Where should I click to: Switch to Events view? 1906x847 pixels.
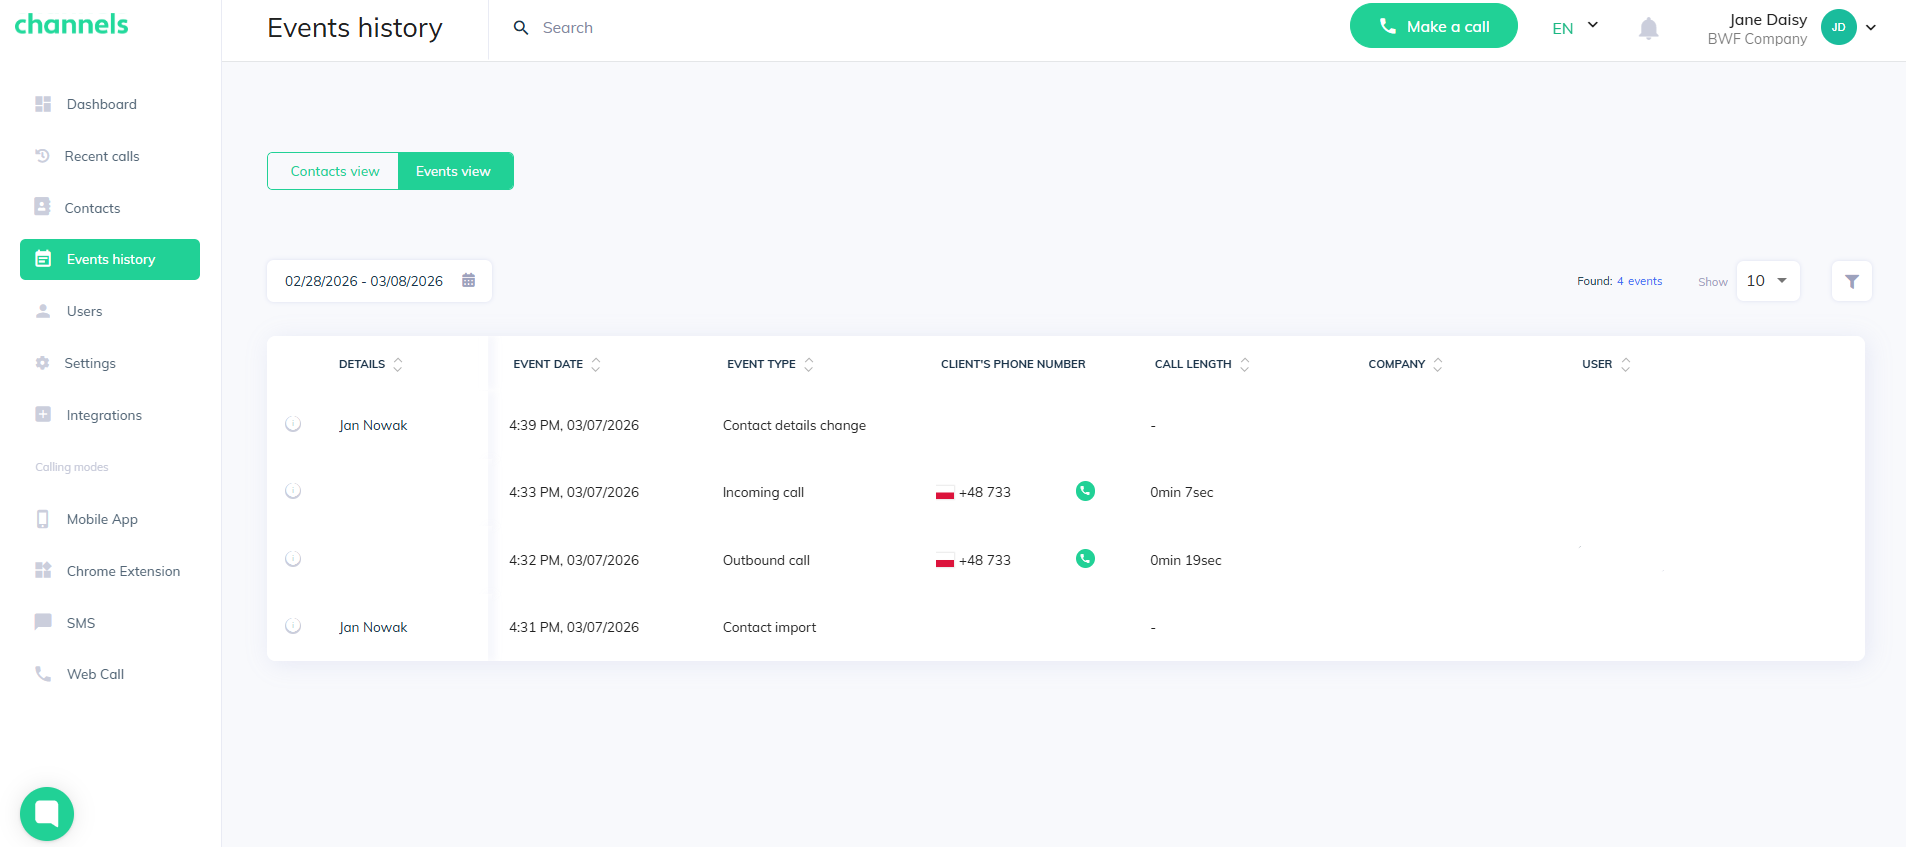tap(456, 171)
